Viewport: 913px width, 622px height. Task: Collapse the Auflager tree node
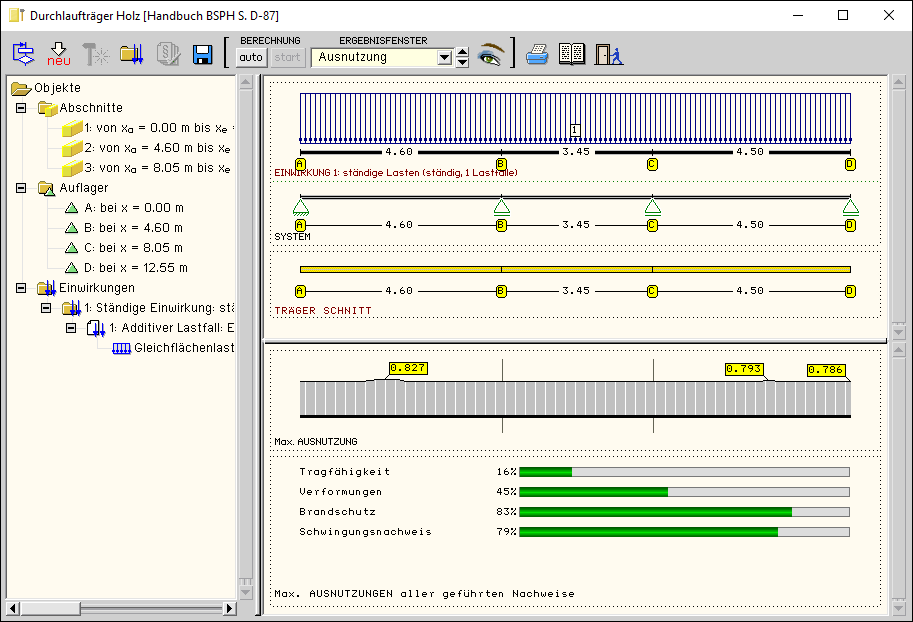click(x=22, y=188)
